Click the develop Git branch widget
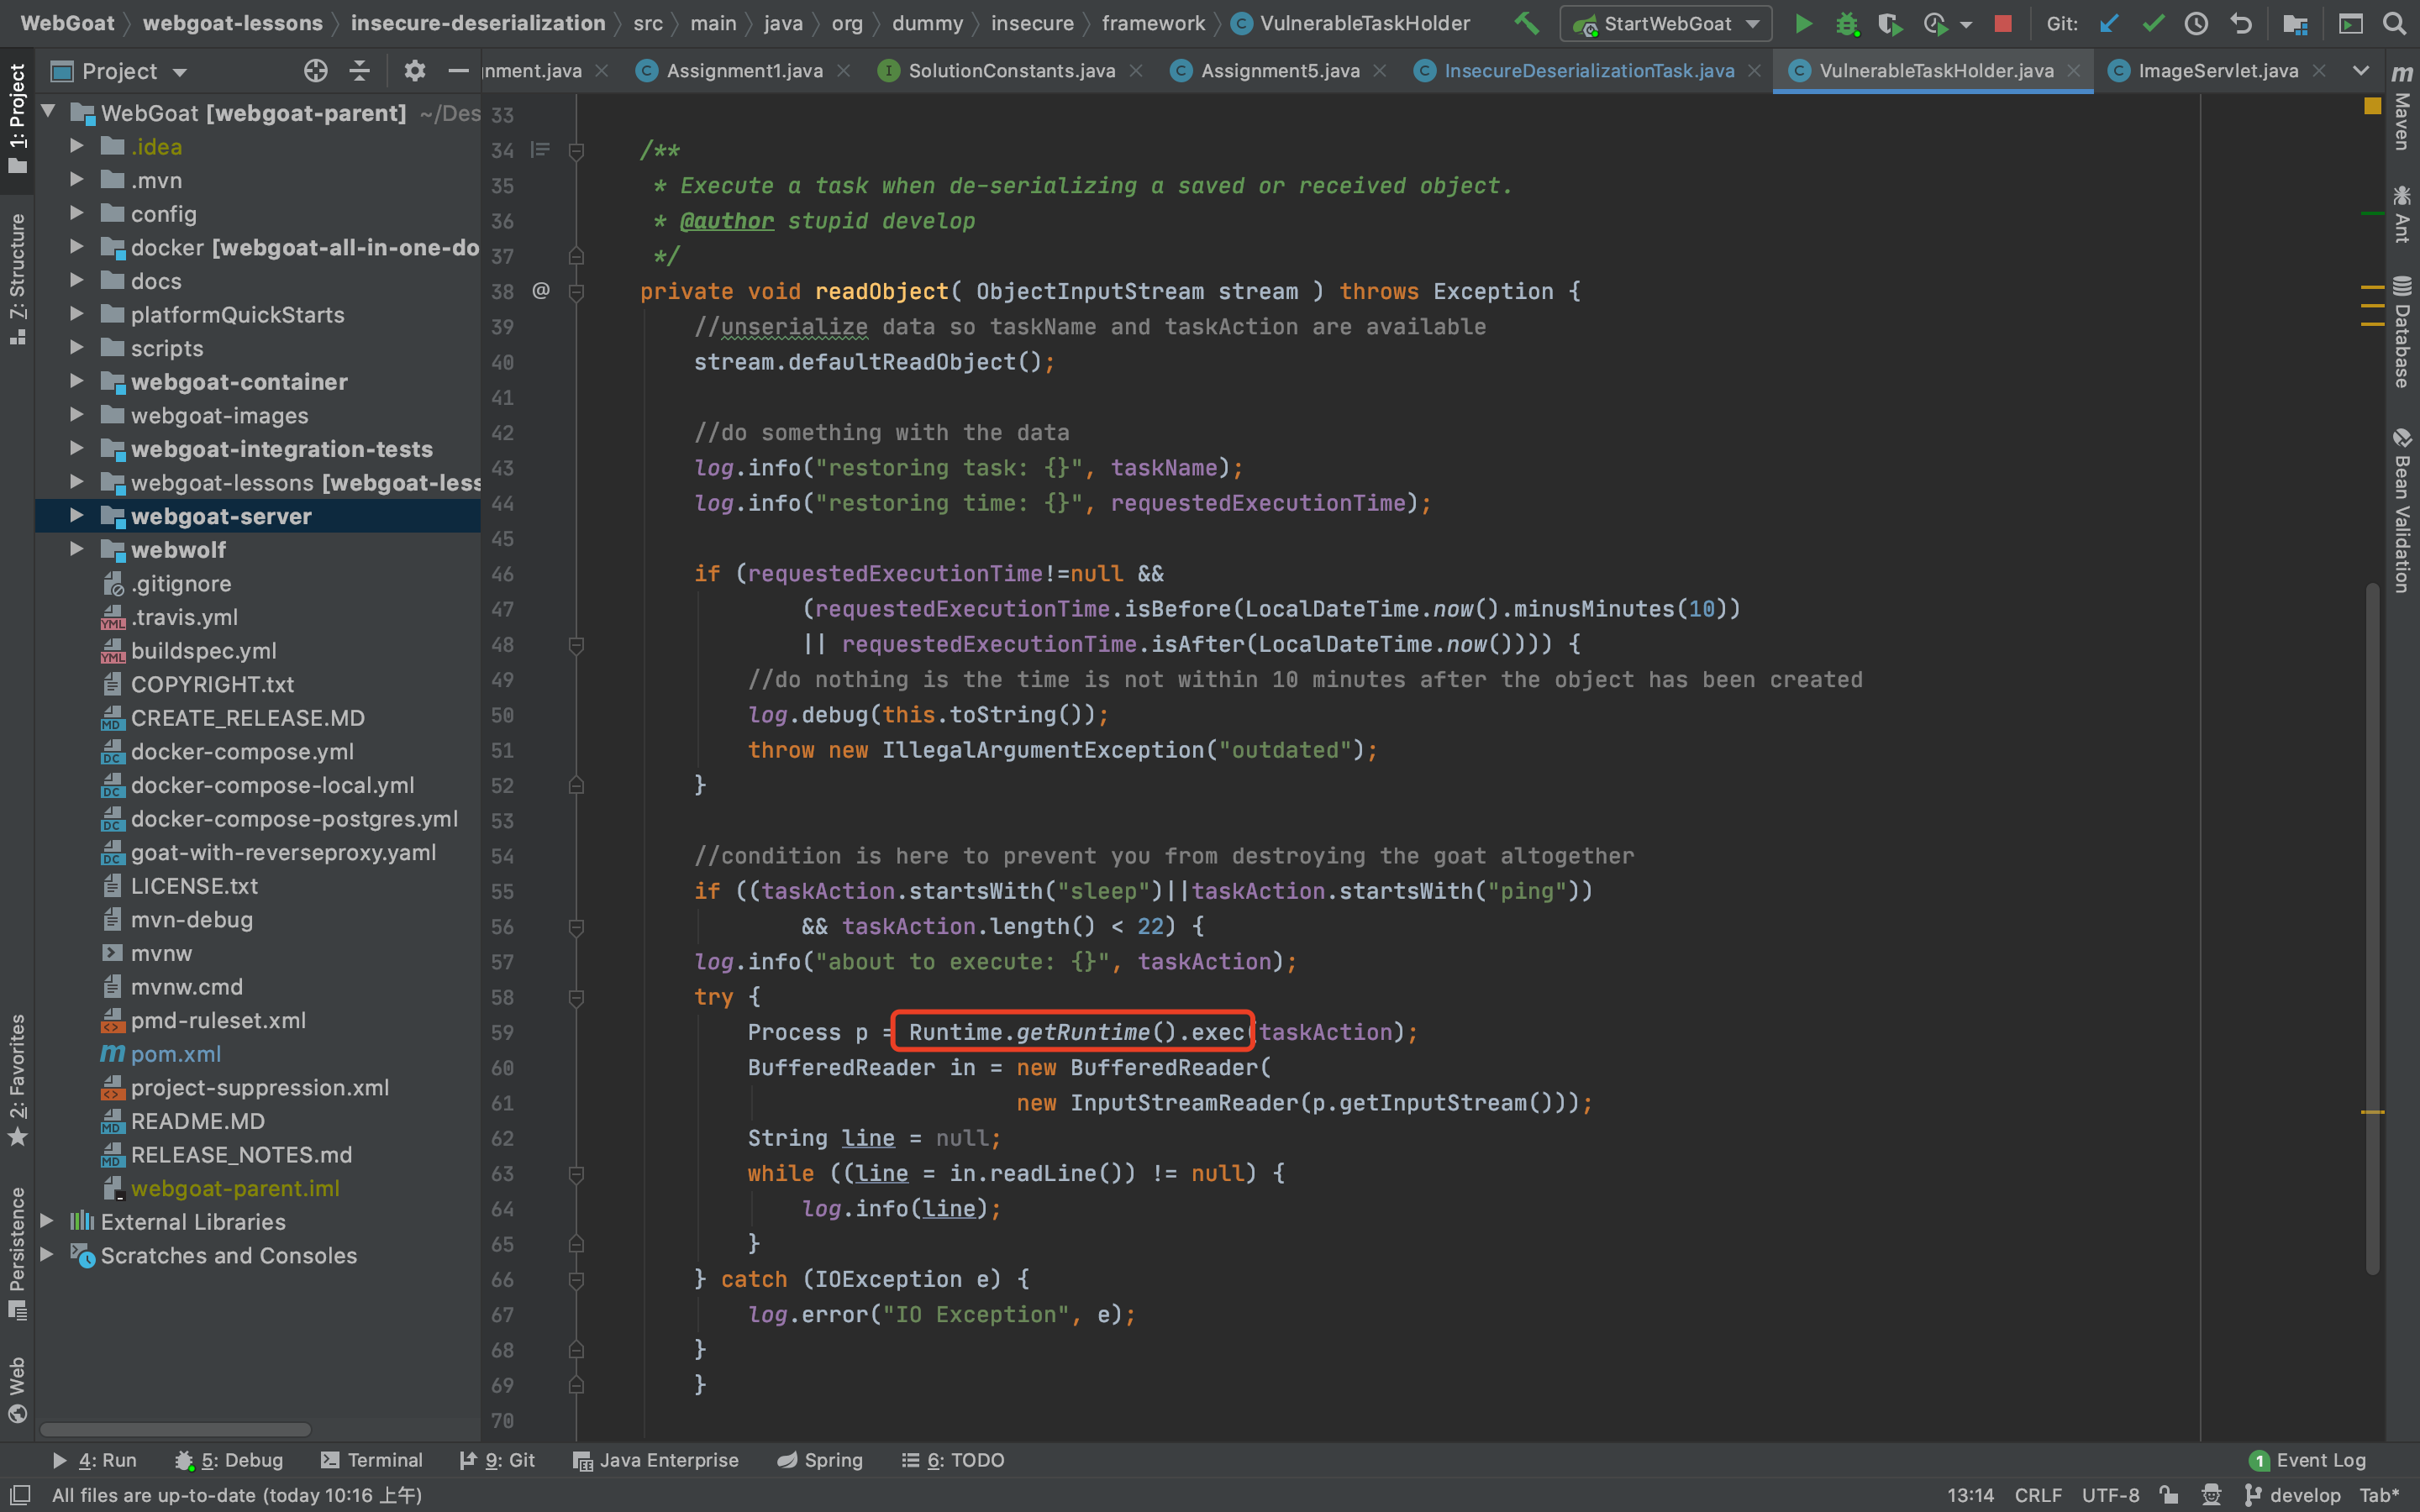 click(2294, 1495)
